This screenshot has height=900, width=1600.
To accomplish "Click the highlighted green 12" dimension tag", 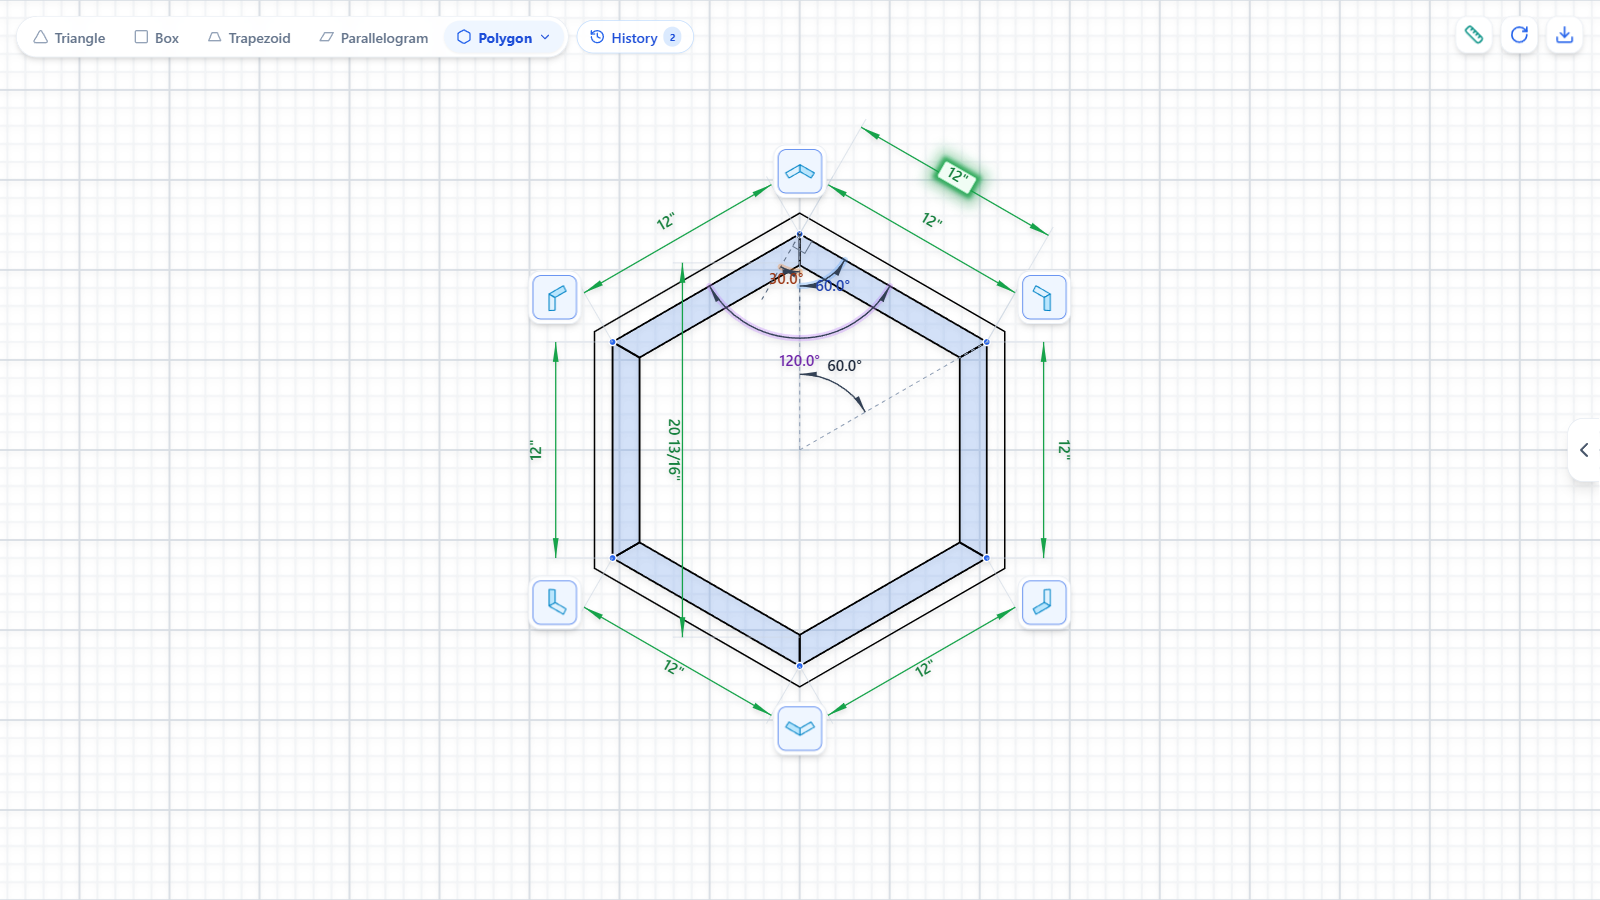I will point(957,176).
